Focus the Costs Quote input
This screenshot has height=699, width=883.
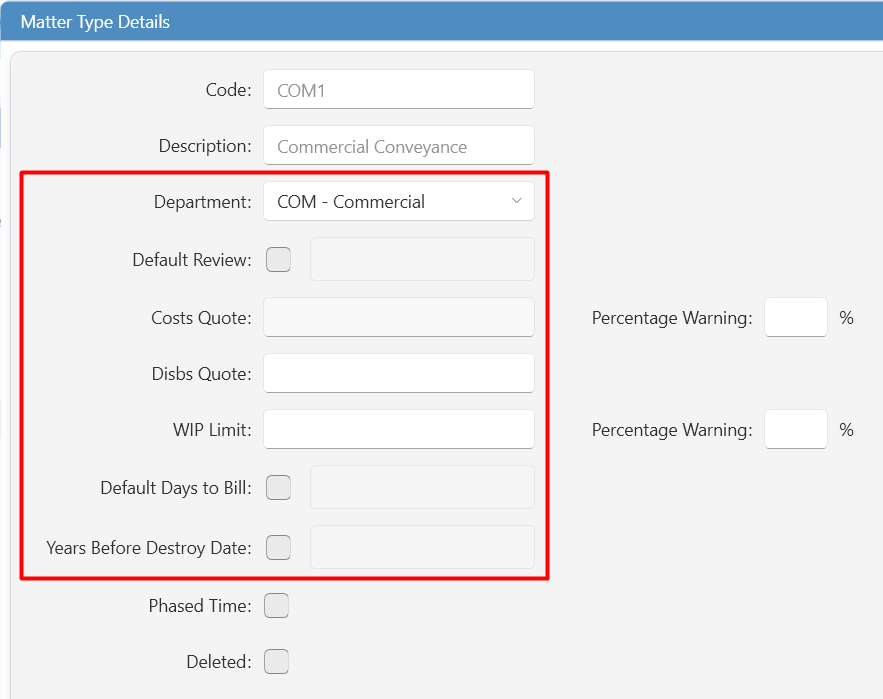point(399,317)
